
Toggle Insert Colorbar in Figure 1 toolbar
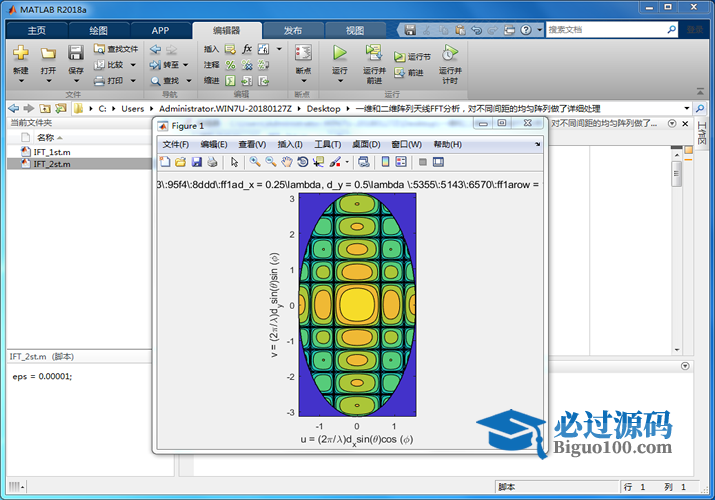[x=385, y=162]
